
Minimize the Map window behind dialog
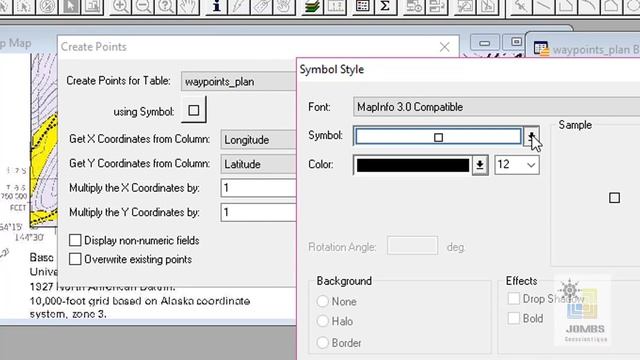pos(484,43)
